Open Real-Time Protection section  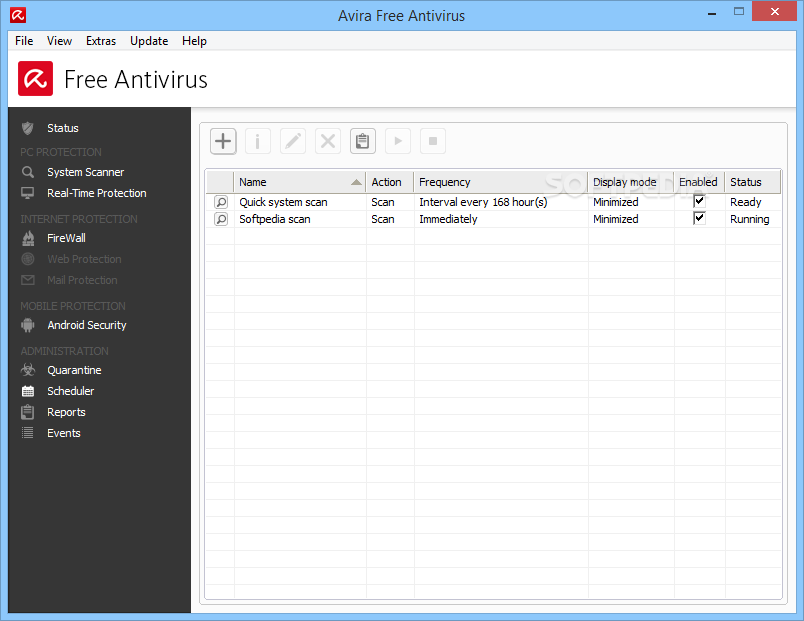click(97, 193)
